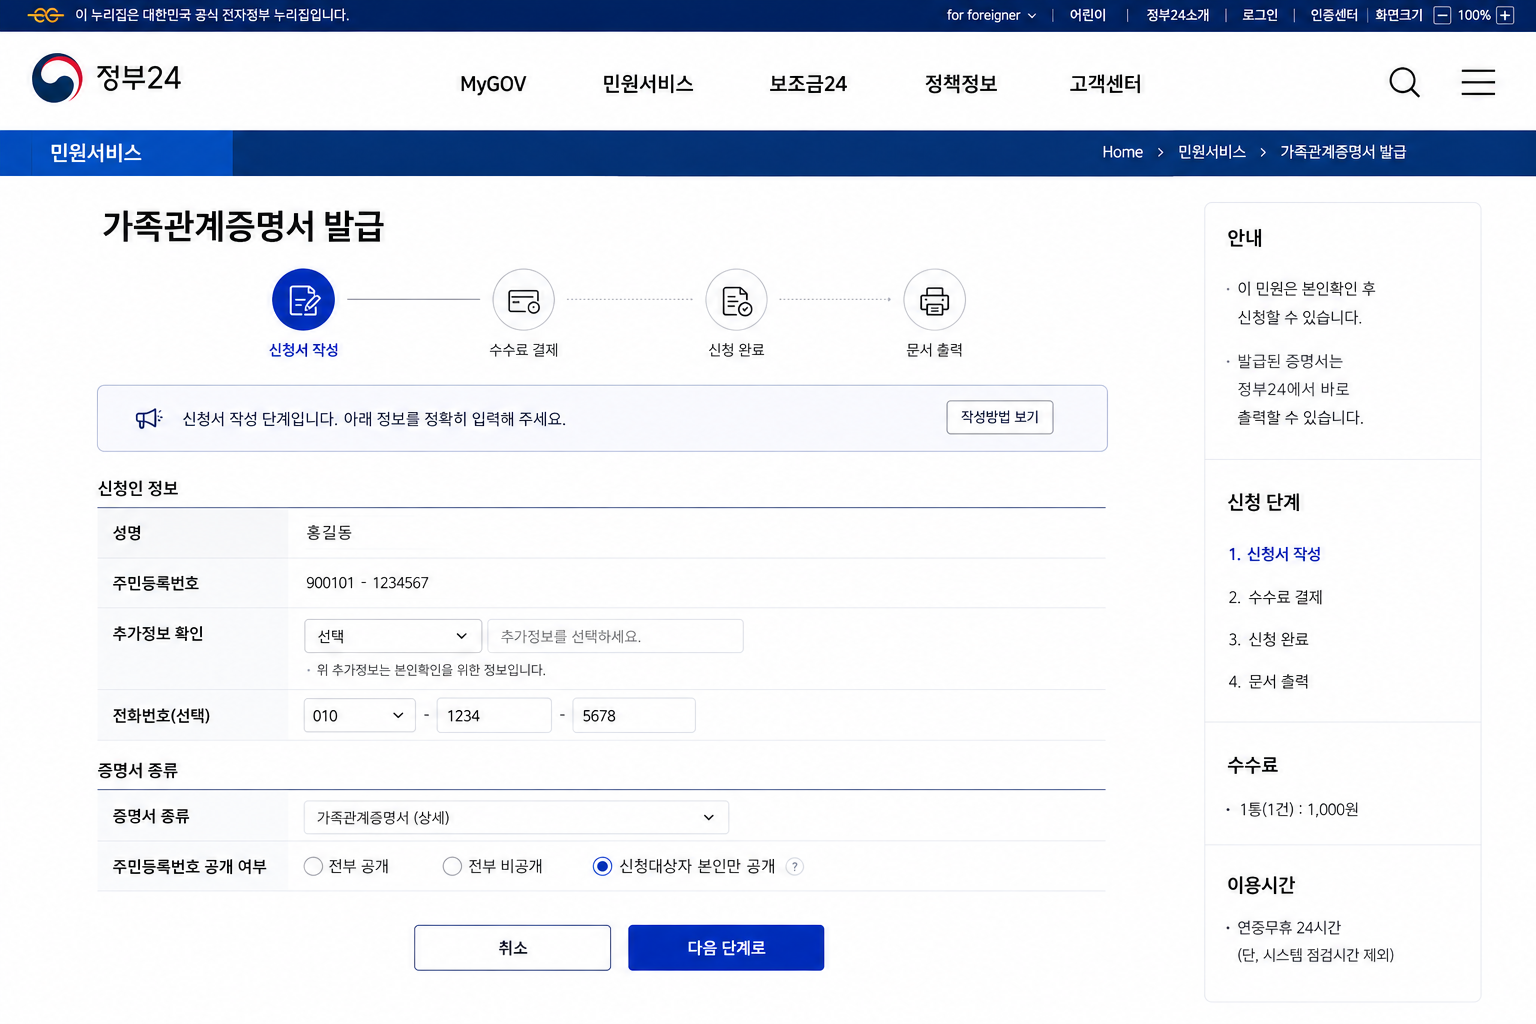
Task: Click the fee text 1통(1건) : 1,000원
Action: pos(1298,809)
